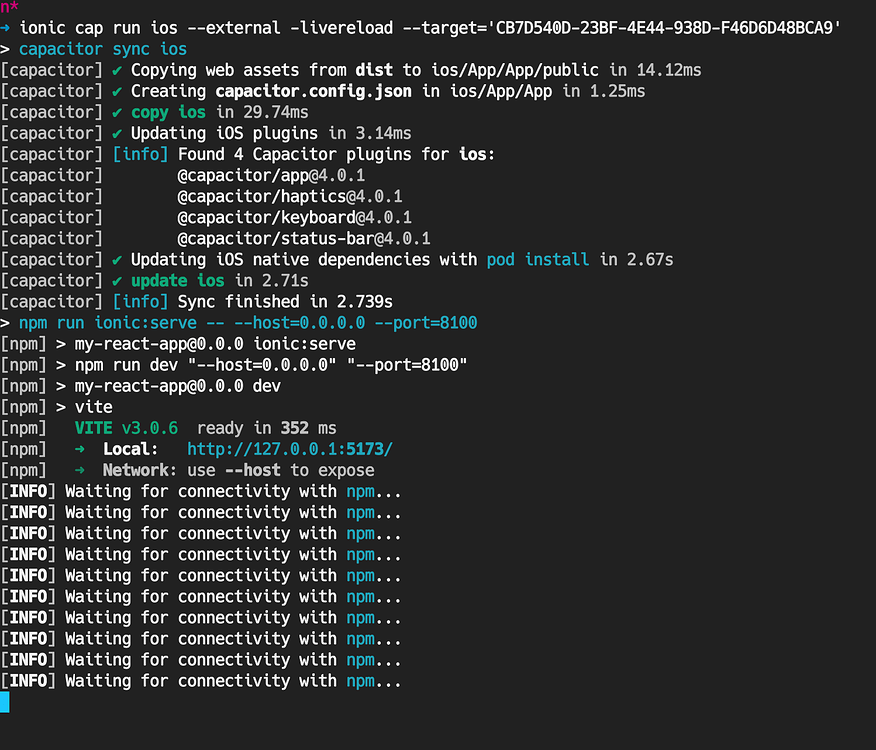
Task: Click the 'VITE v3.0.6' version text
Action: tap(126, 428)
